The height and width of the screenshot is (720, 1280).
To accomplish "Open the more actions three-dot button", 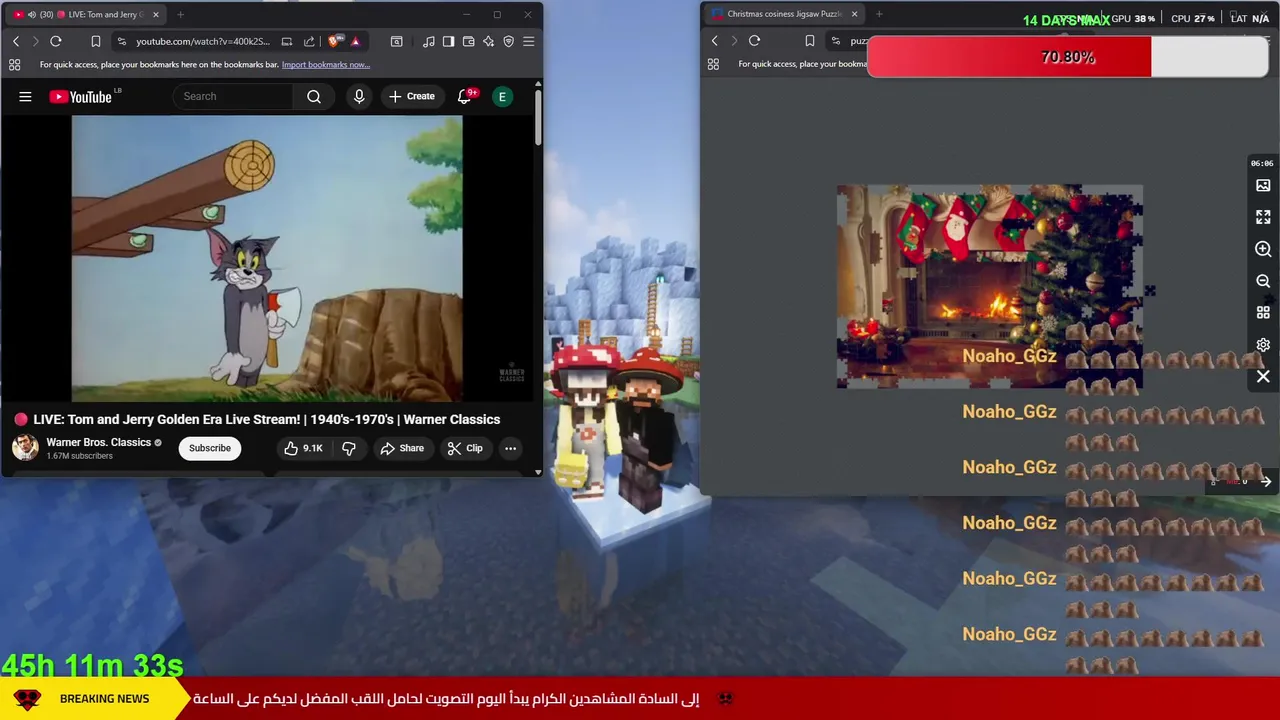I will tap(510, 448).
